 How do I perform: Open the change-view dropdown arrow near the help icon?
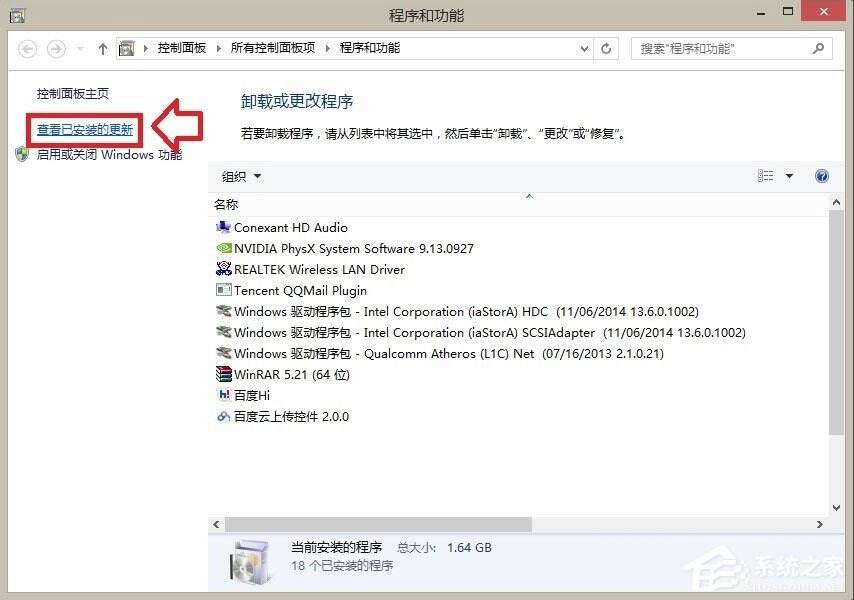789,176
